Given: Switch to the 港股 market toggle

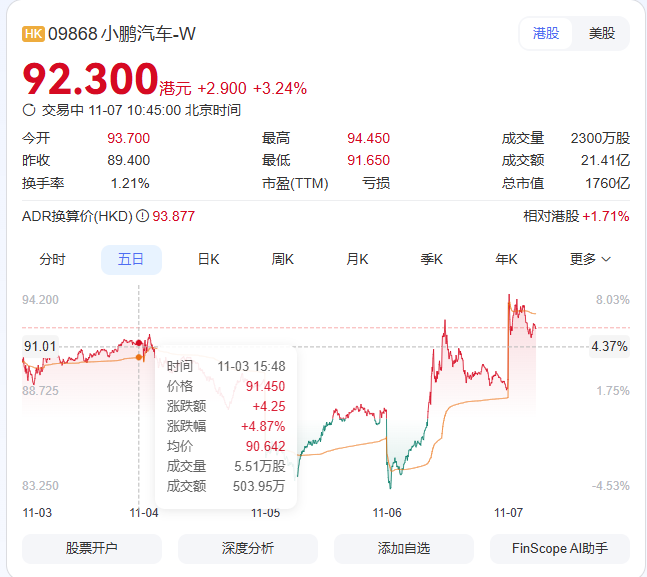Looking at the screenshot, I should point(546,33).
